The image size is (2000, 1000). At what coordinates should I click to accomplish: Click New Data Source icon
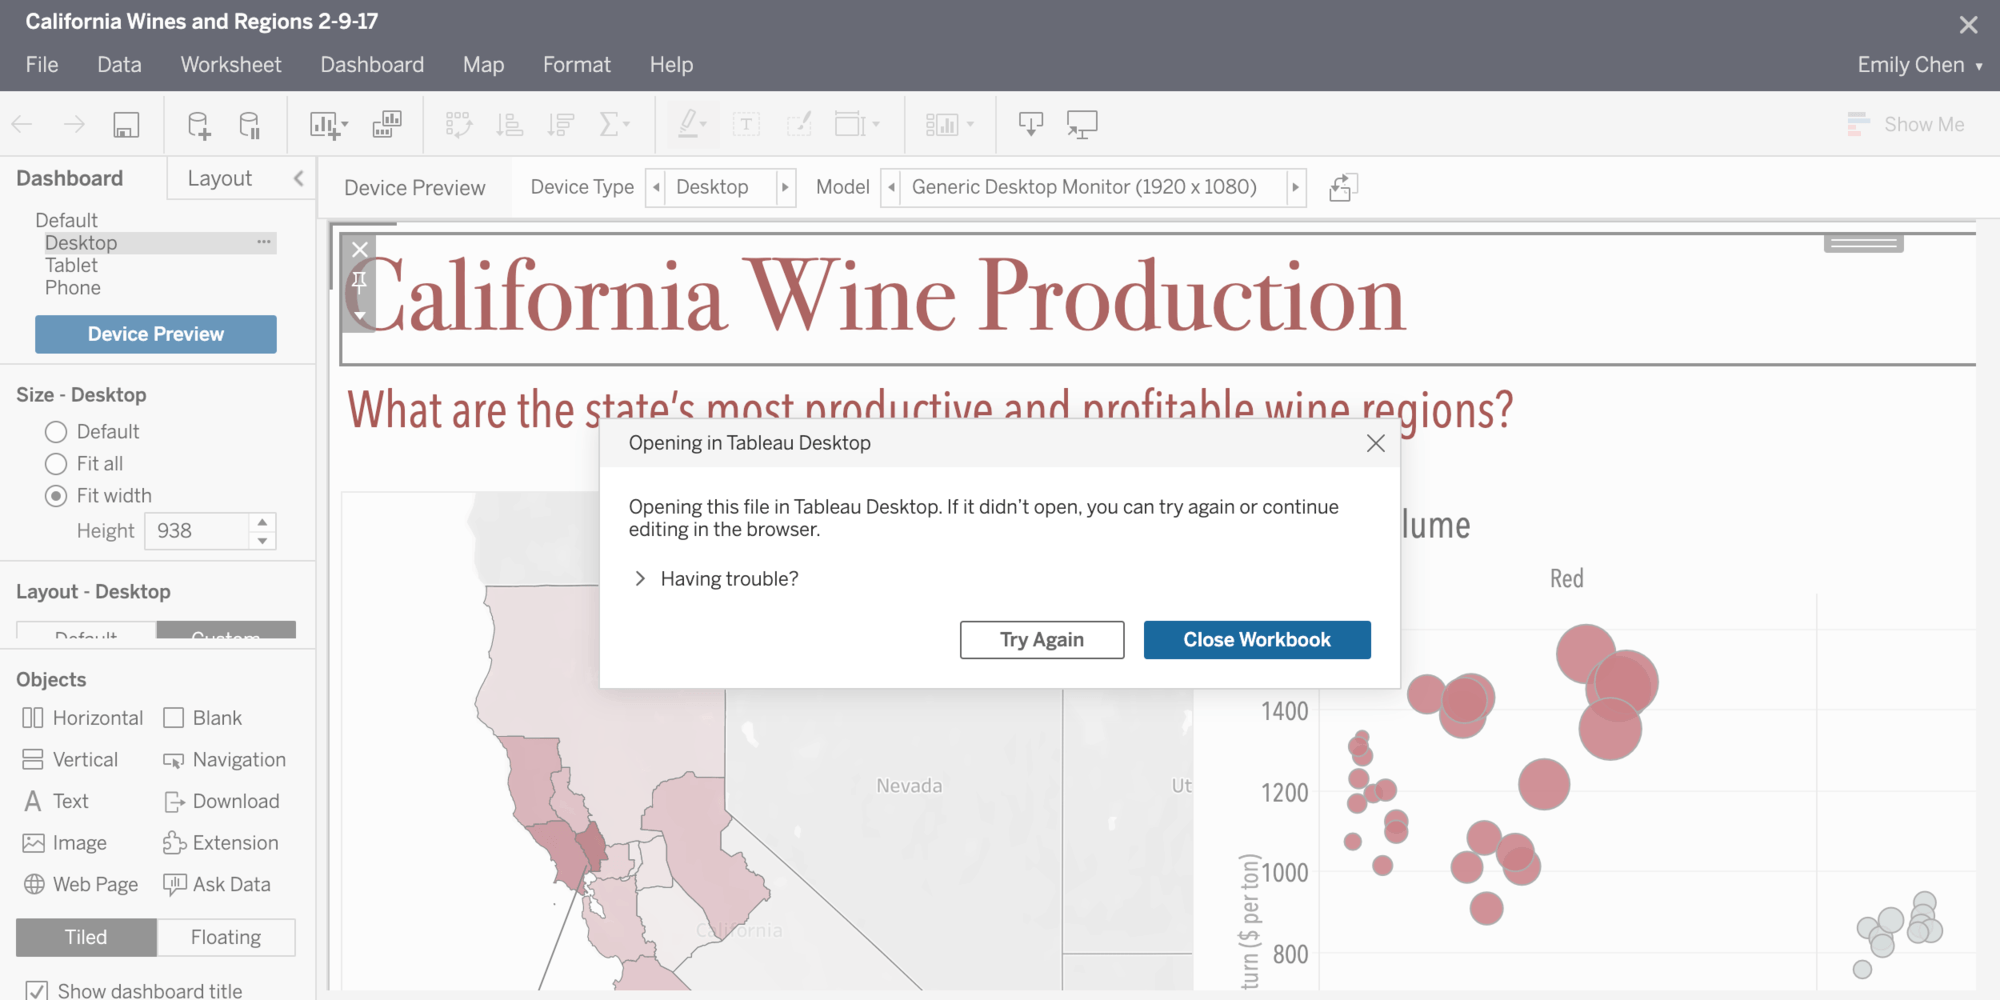coord(199,124)
